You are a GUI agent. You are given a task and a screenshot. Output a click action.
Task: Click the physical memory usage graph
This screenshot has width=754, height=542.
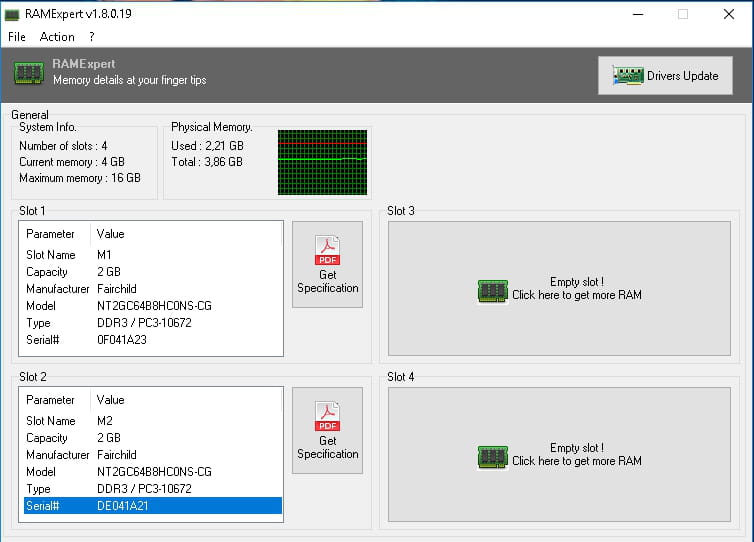click(322, 161)
